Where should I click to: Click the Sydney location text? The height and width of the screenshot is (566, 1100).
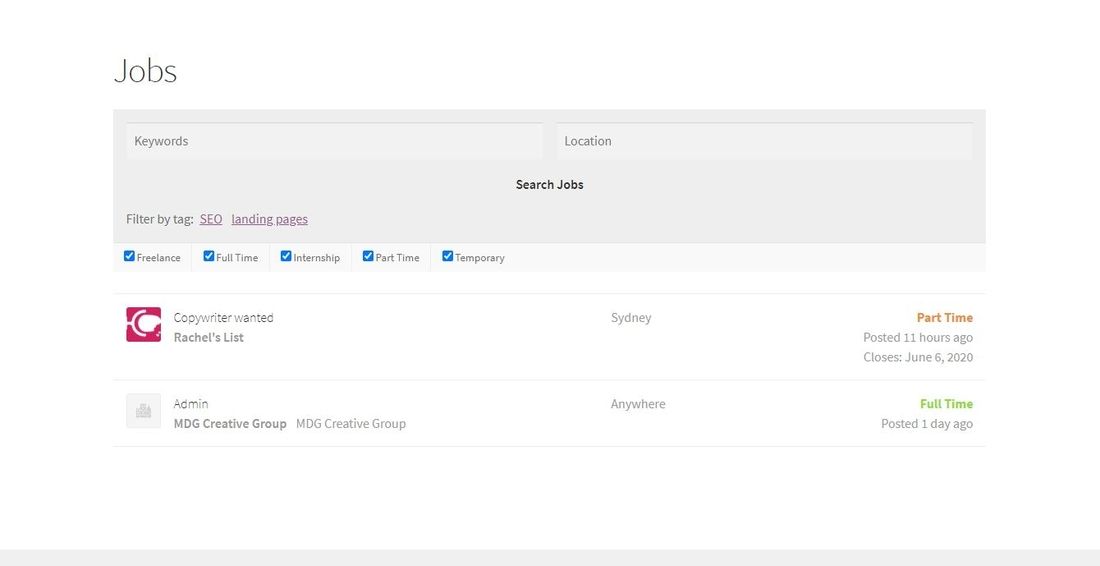pos(630,318)
